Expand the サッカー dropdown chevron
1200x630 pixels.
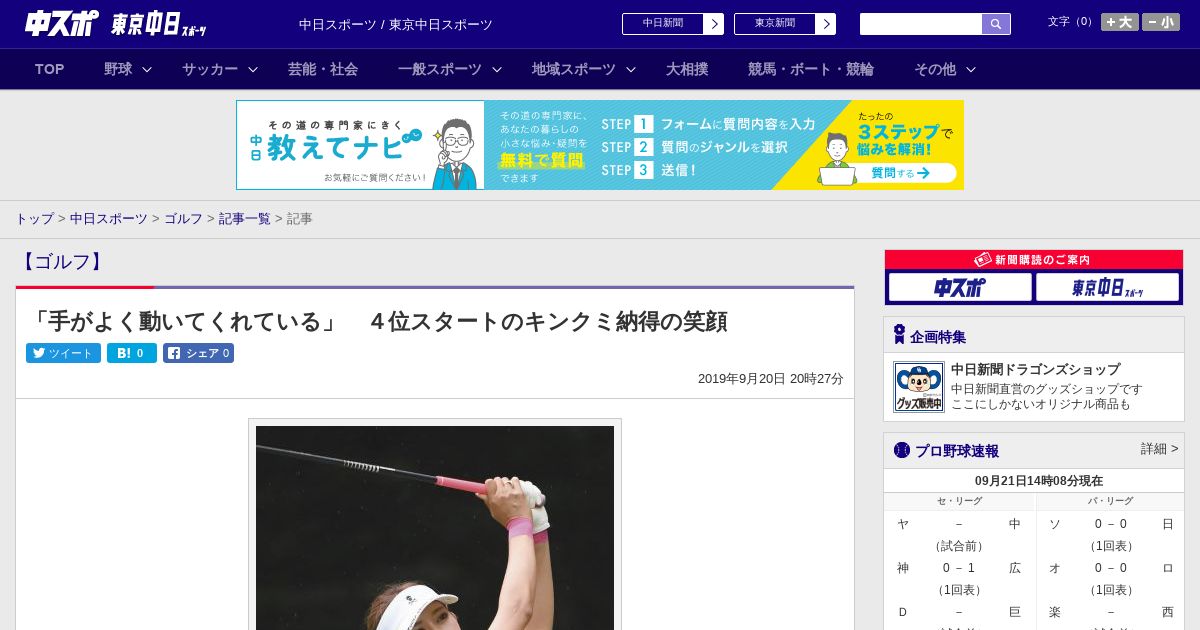(x=253, y=69)
